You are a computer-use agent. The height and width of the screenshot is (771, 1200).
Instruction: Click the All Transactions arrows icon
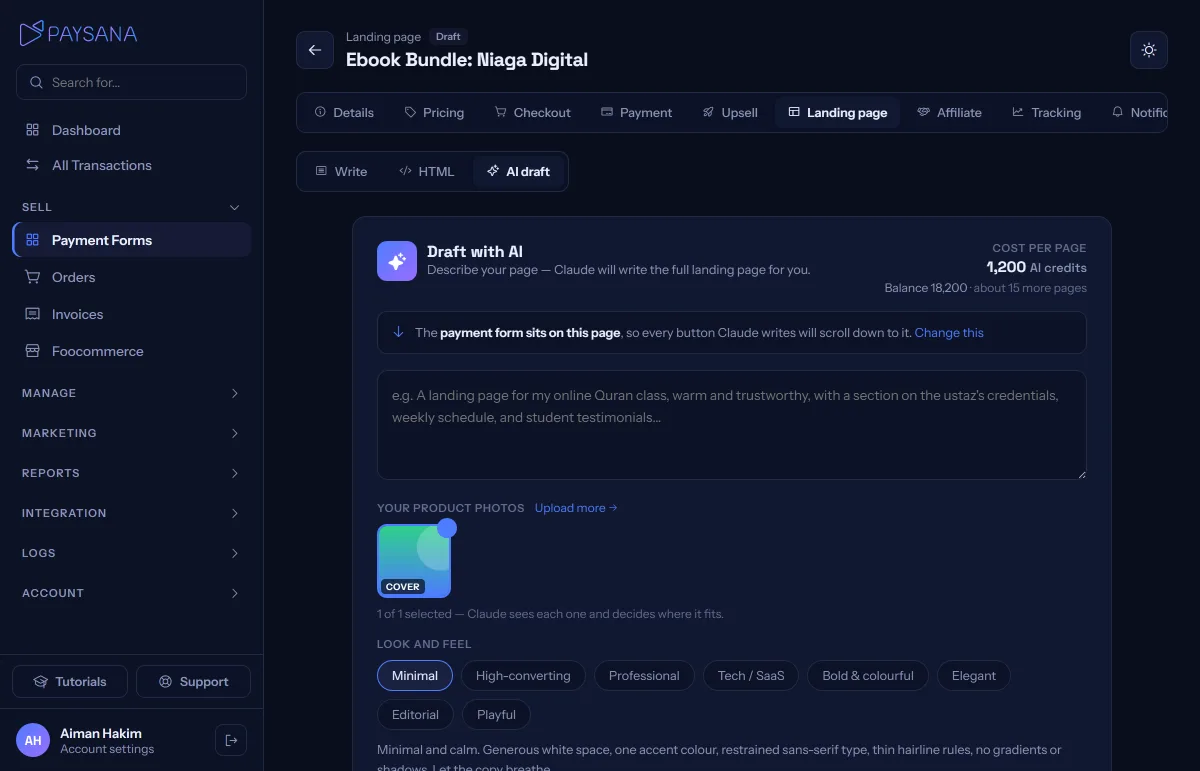(x=33, y=165)
